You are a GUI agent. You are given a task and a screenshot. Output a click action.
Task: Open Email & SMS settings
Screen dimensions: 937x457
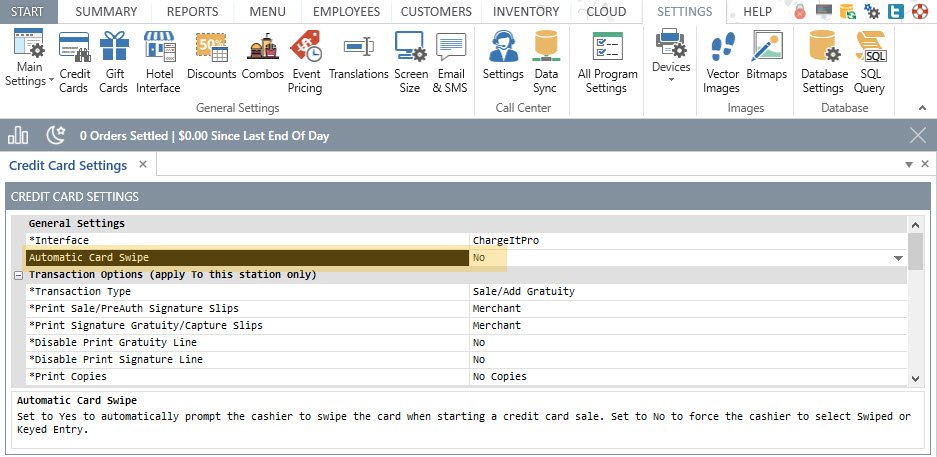(450, 62)
